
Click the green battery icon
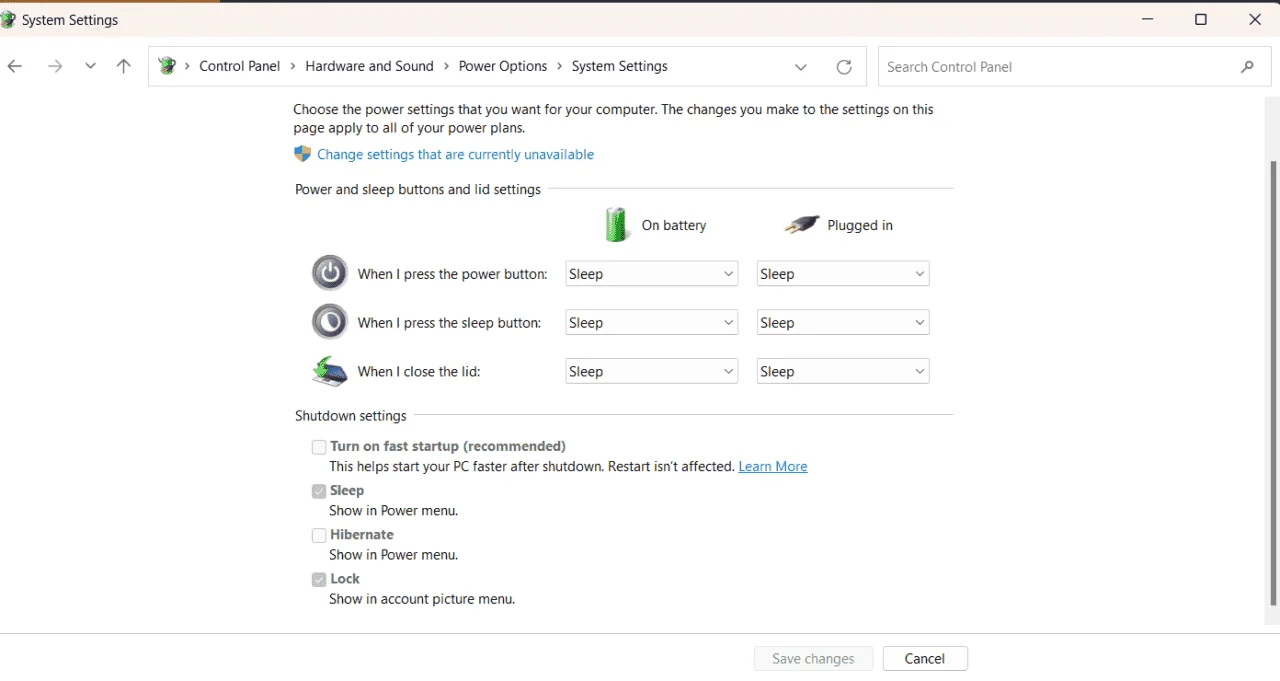click(x=616, y=225)
